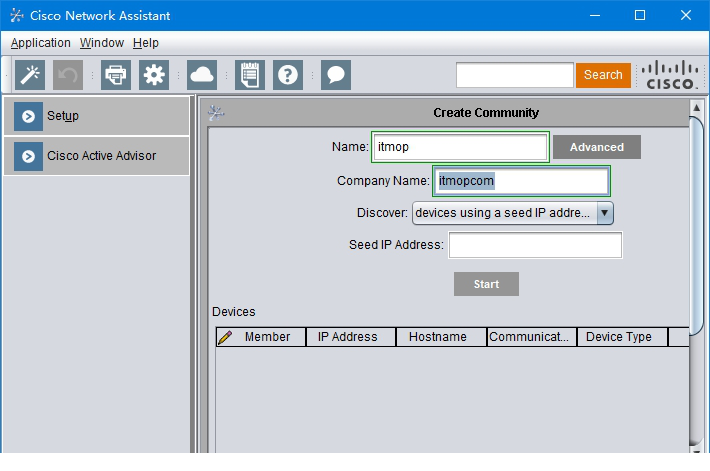Open the notepad legend icon
Image resolution: width=710 pixels, height=471 pixels.
pos(250,75)
